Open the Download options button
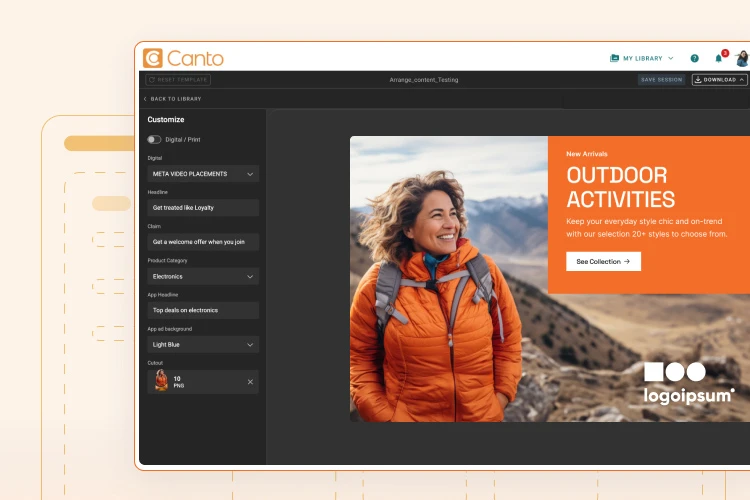Screen dimensions: 750x500 pos(720,80)
